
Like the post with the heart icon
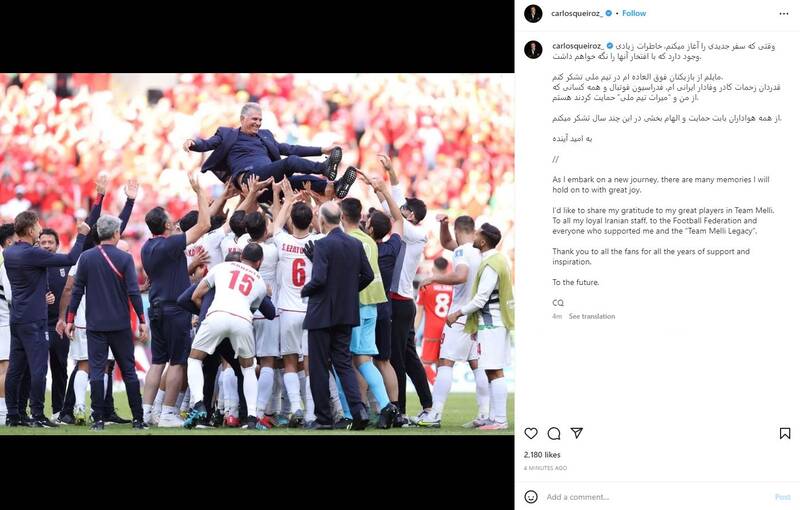pyautogui.click(x=531, y=434)
